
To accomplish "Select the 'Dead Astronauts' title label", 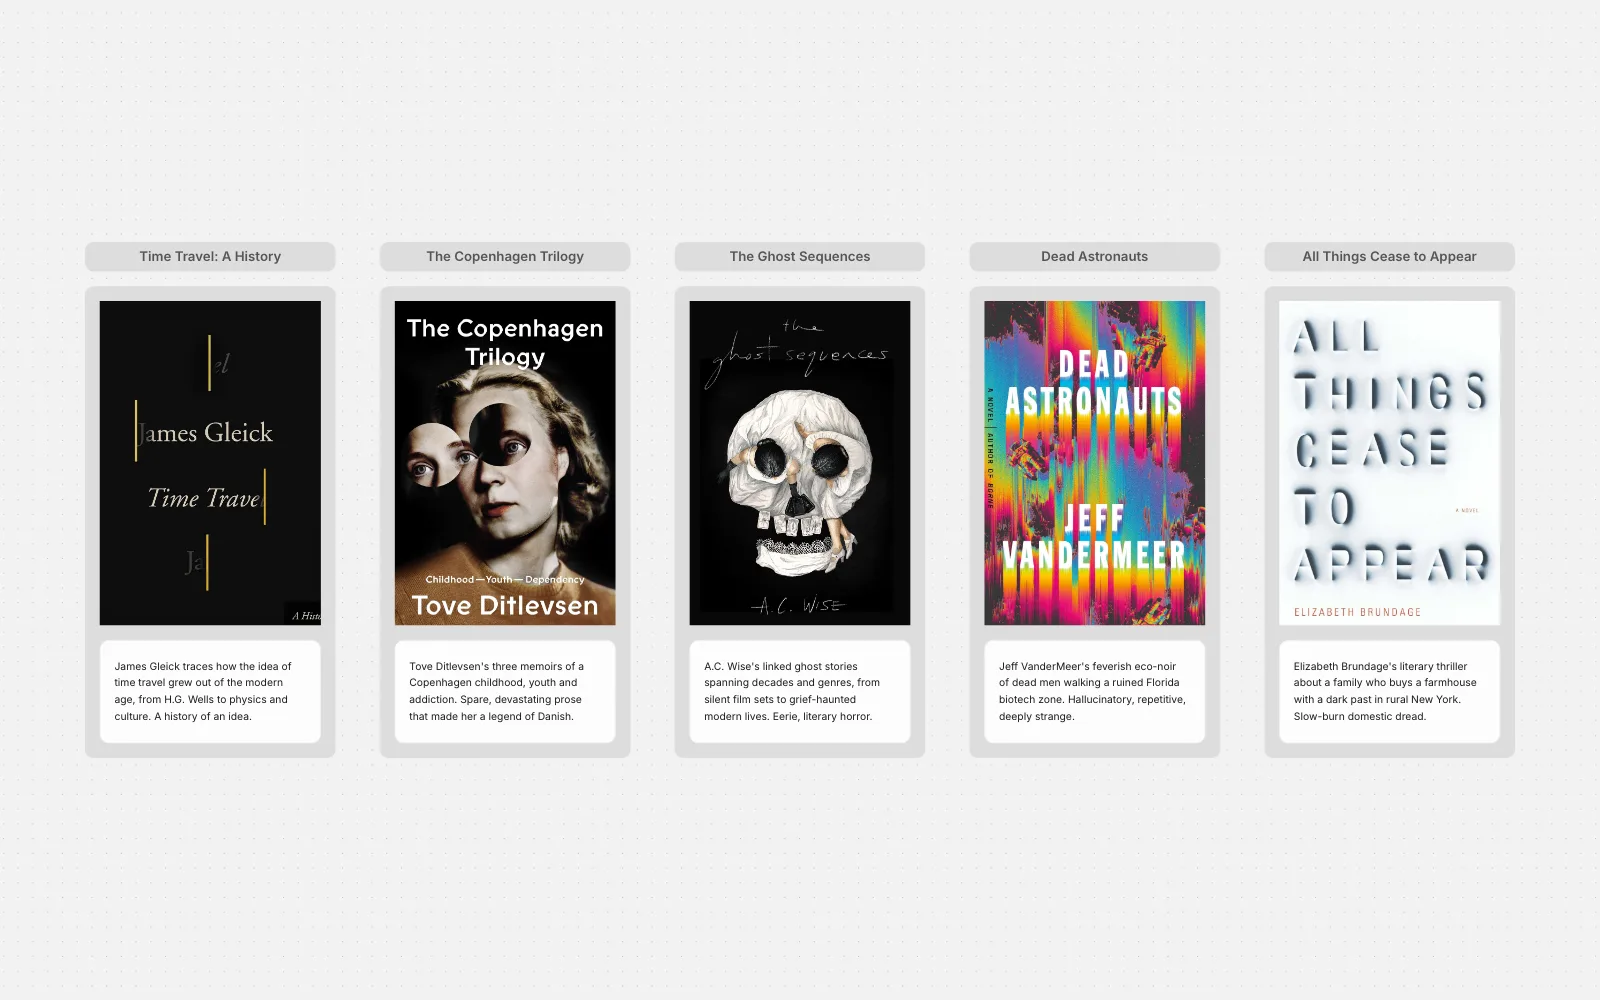I will pyautogui.click(x=1095, y=256).
